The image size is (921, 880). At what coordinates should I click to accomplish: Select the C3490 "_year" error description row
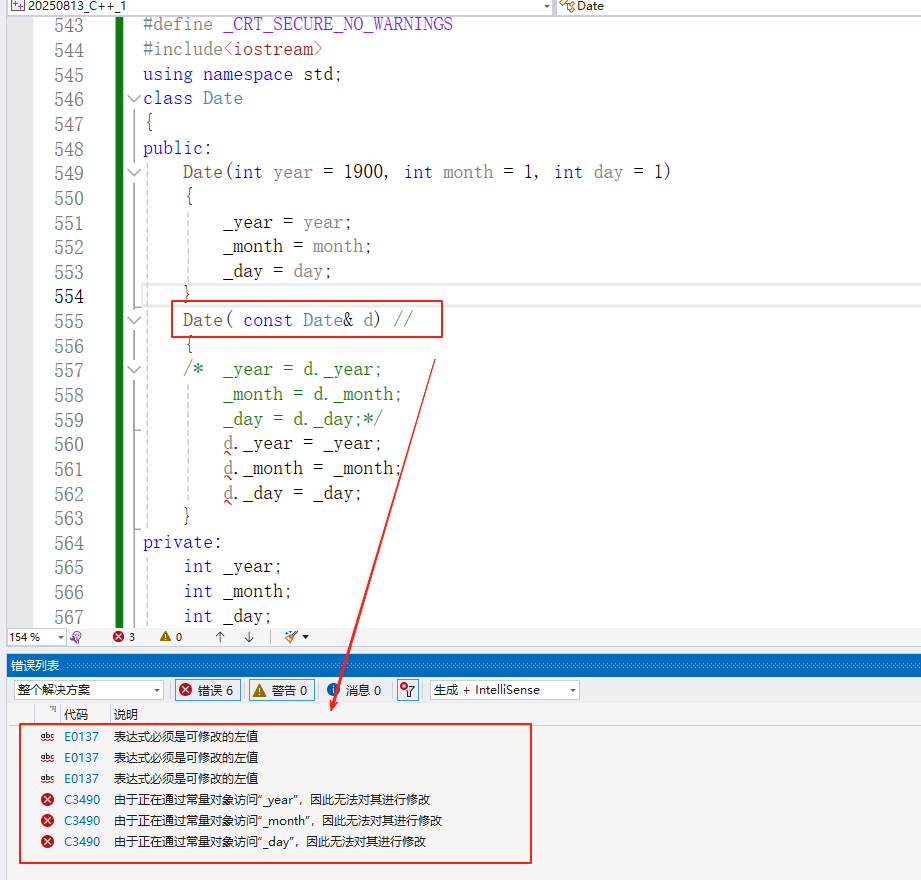272,800
